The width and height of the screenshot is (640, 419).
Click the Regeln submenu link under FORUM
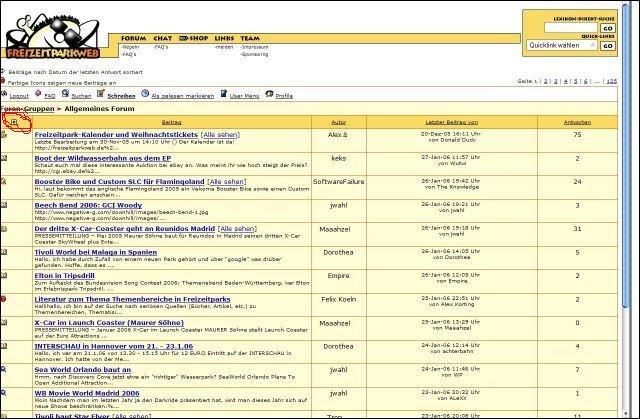pos(131,47)
